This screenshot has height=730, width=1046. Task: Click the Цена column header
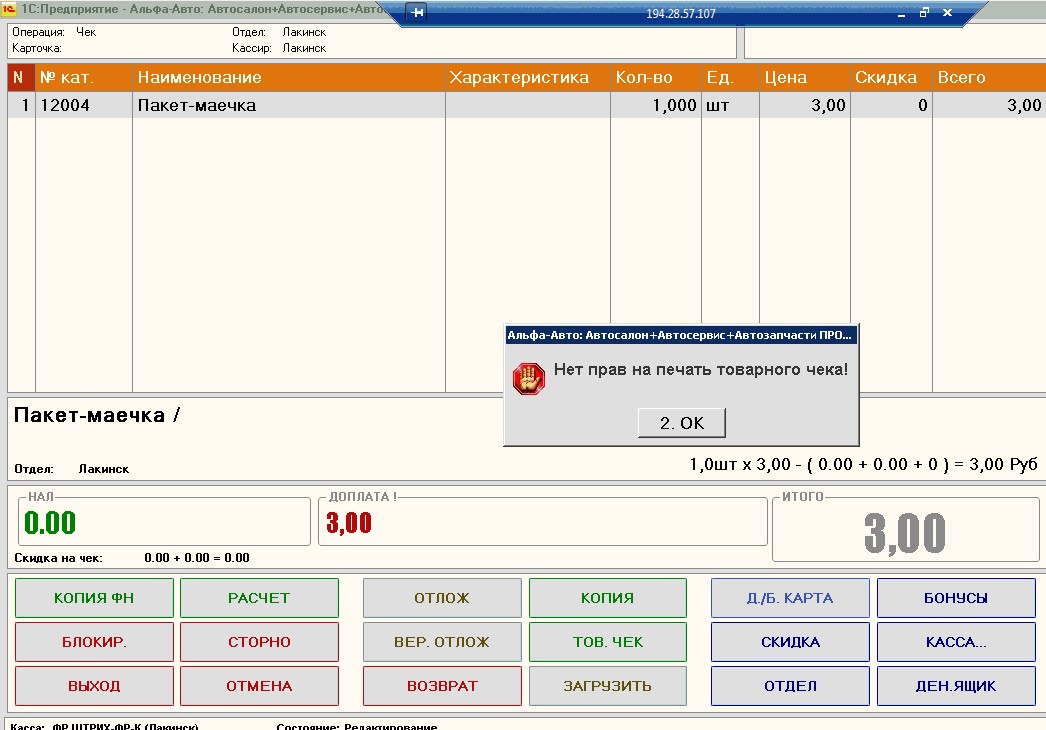click(x=805, y=77)
